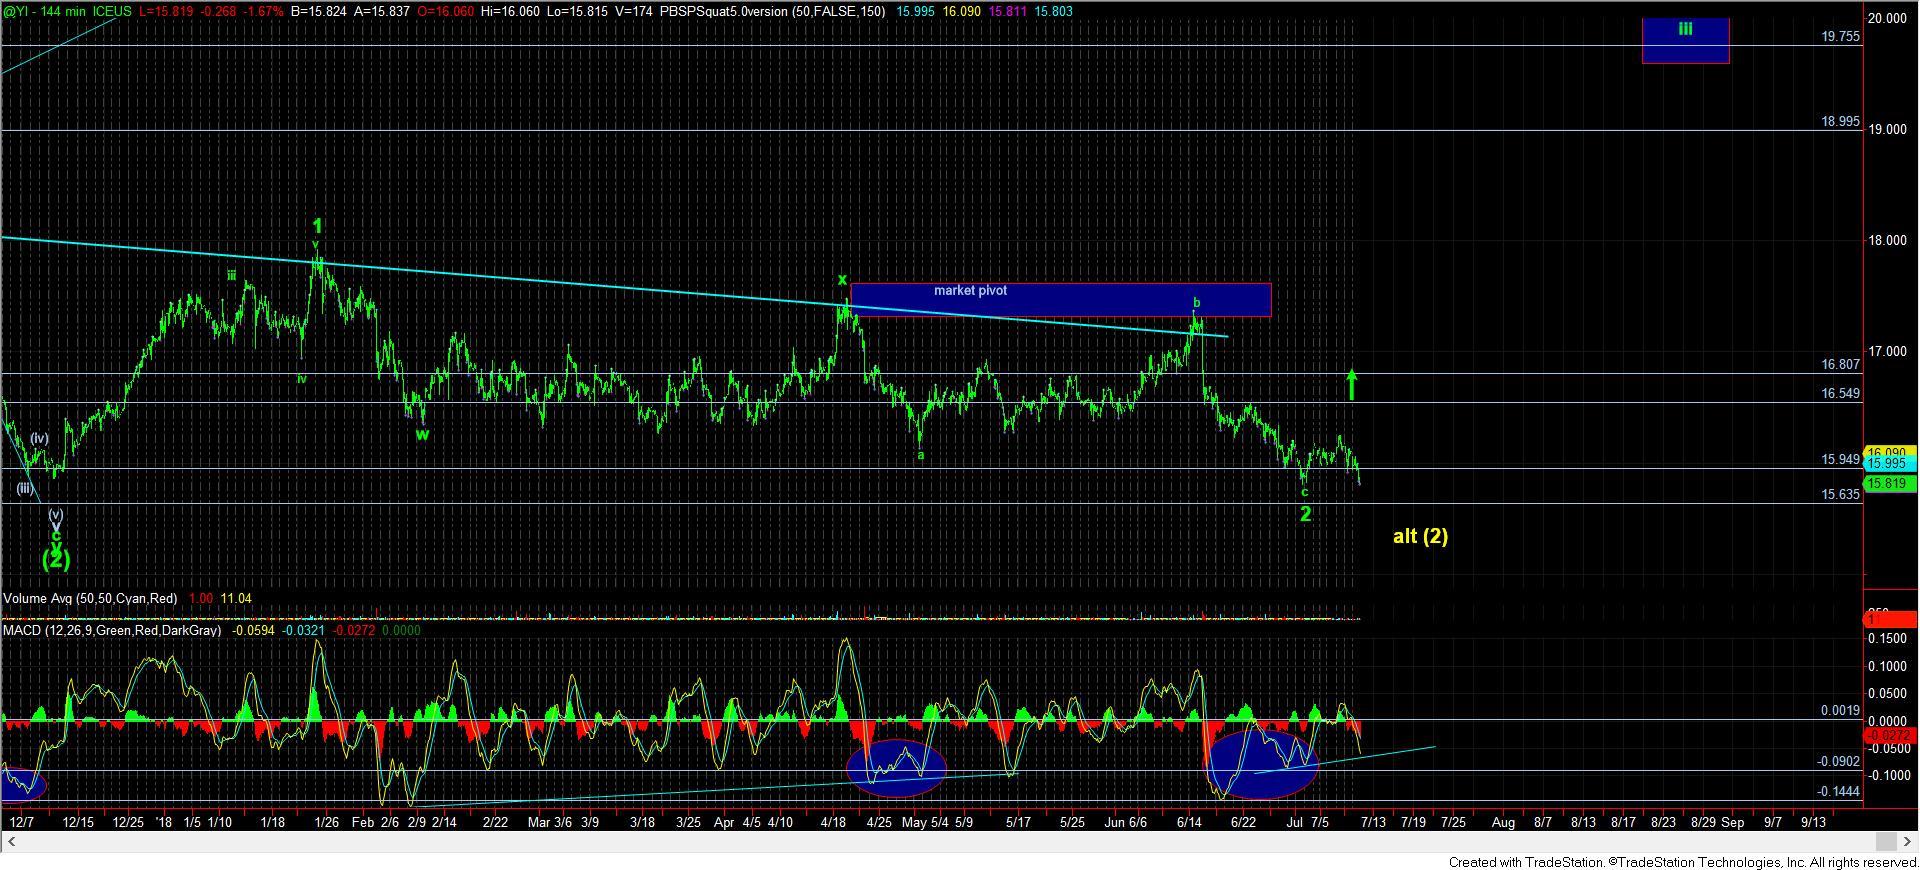Image resolution: width=1920 pixels, height=870 pixels.
Task: Click the 20.000 price axis label
Action: (1890, 18)
